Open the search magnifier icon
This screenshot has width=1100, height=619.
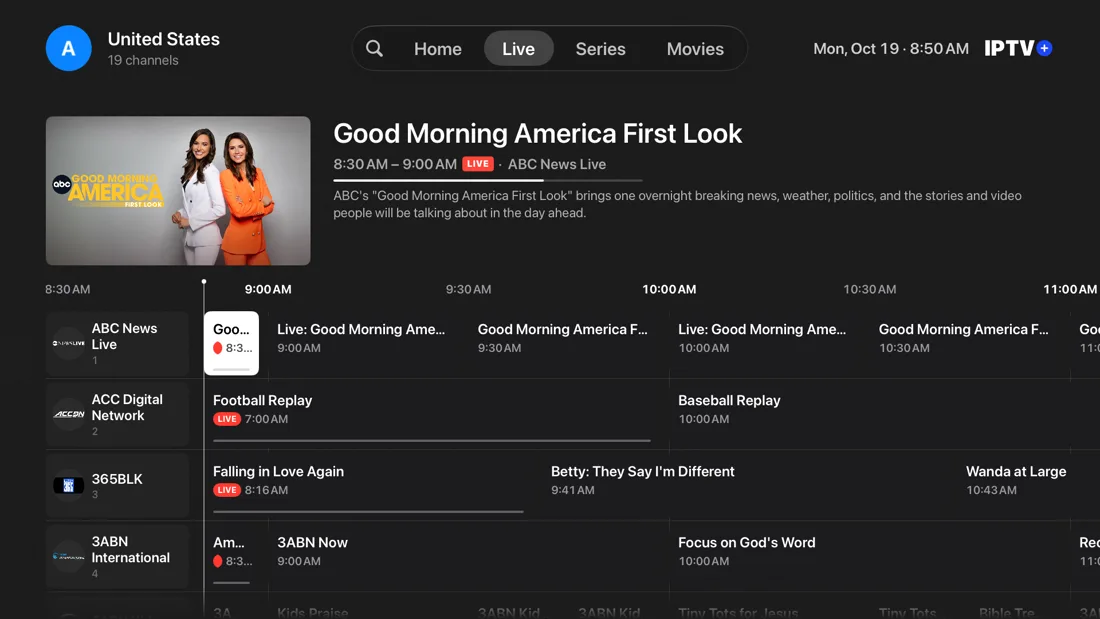point(375,48)
